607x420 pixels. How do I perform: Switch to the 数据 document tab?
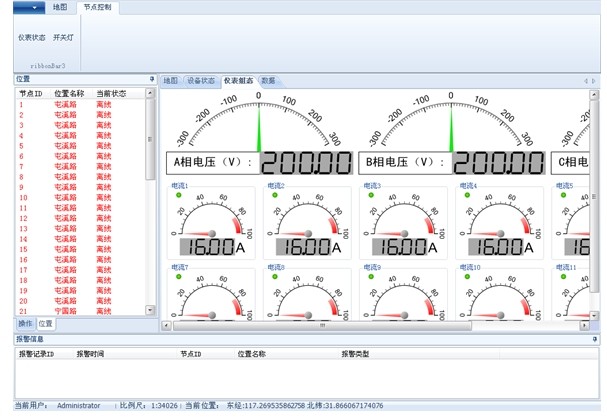pyautogui.click(x=268, y=79)
